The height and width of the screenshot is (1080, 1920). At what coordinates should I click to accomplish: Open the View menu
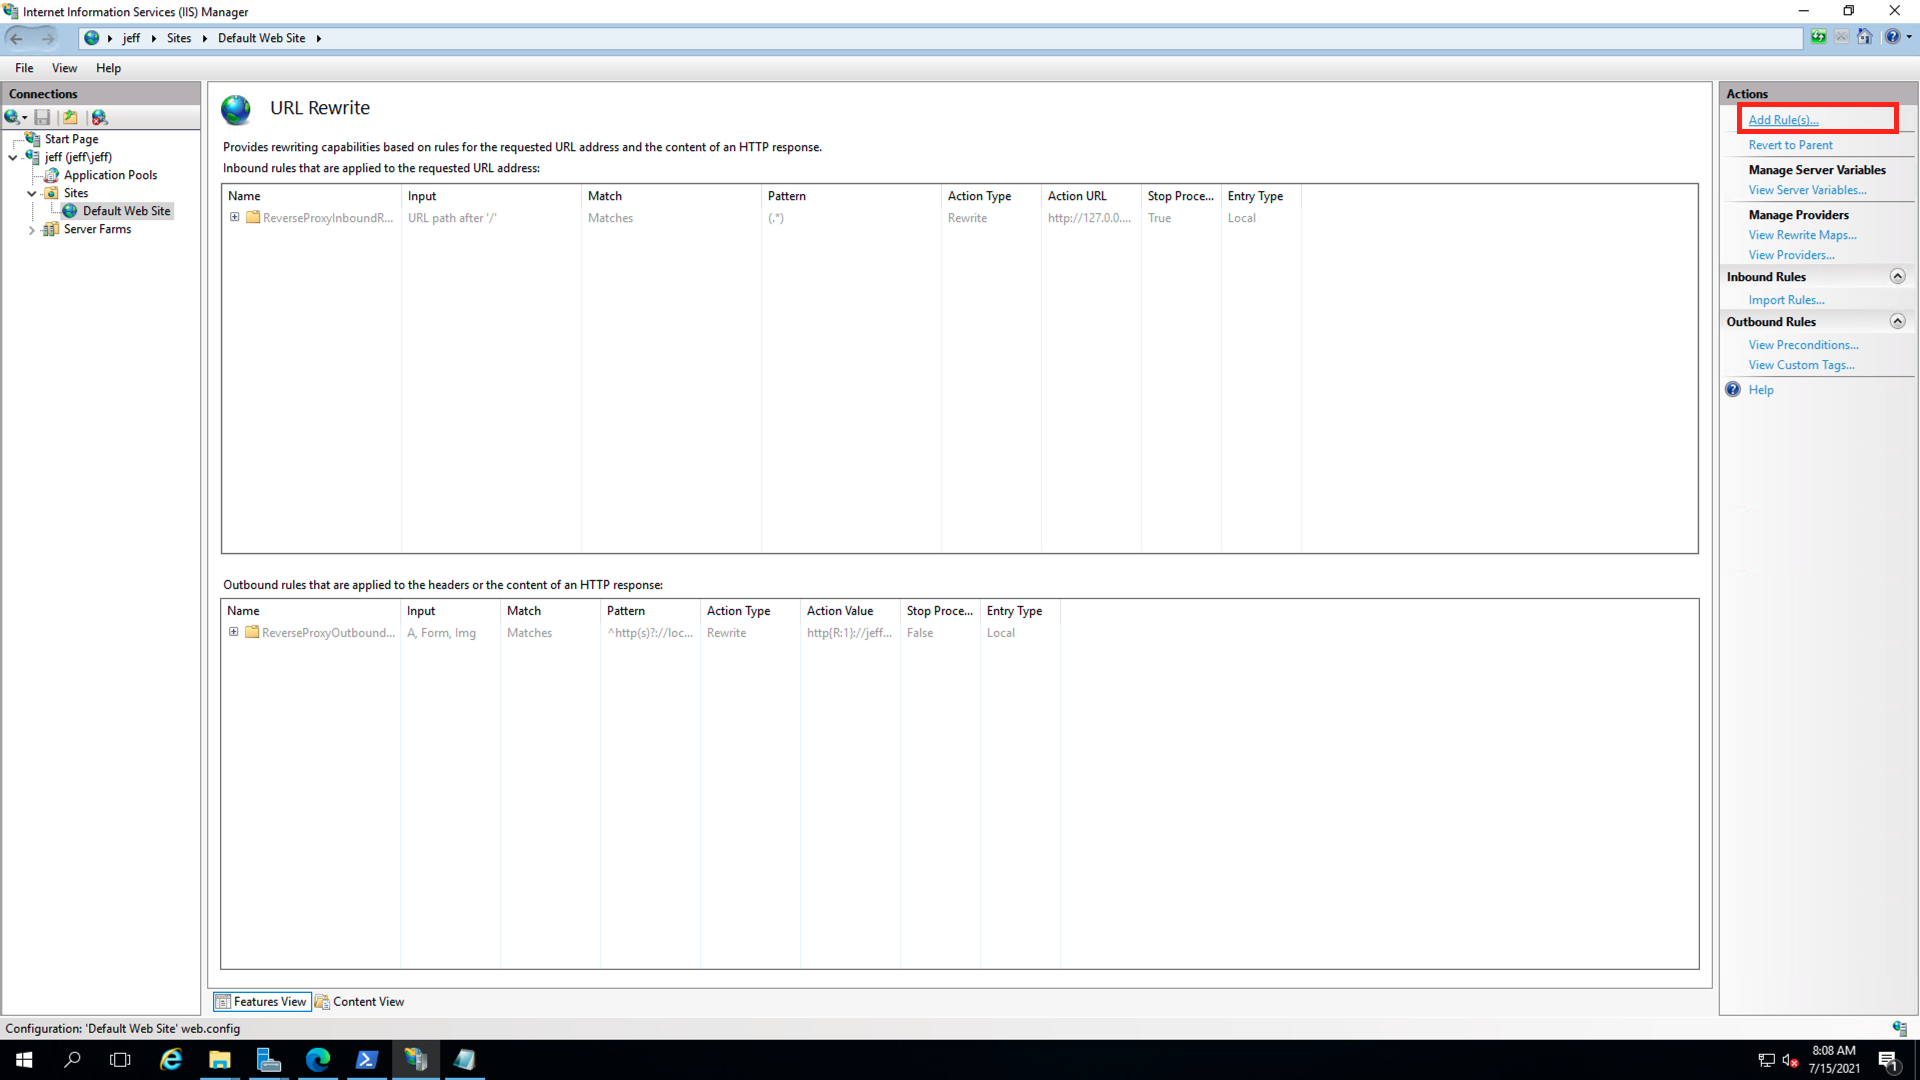(x=64, y=68)
